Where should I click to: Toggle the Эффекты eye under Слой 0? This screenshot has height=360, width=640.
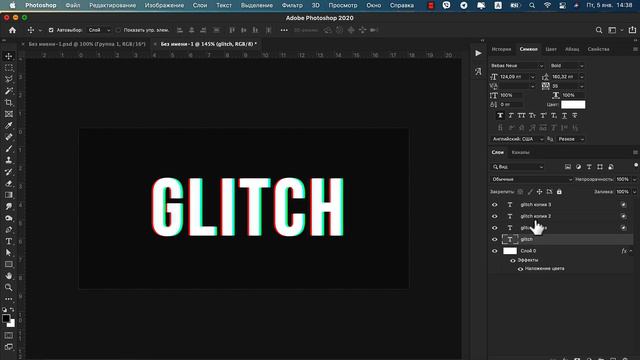pos(513,260)
